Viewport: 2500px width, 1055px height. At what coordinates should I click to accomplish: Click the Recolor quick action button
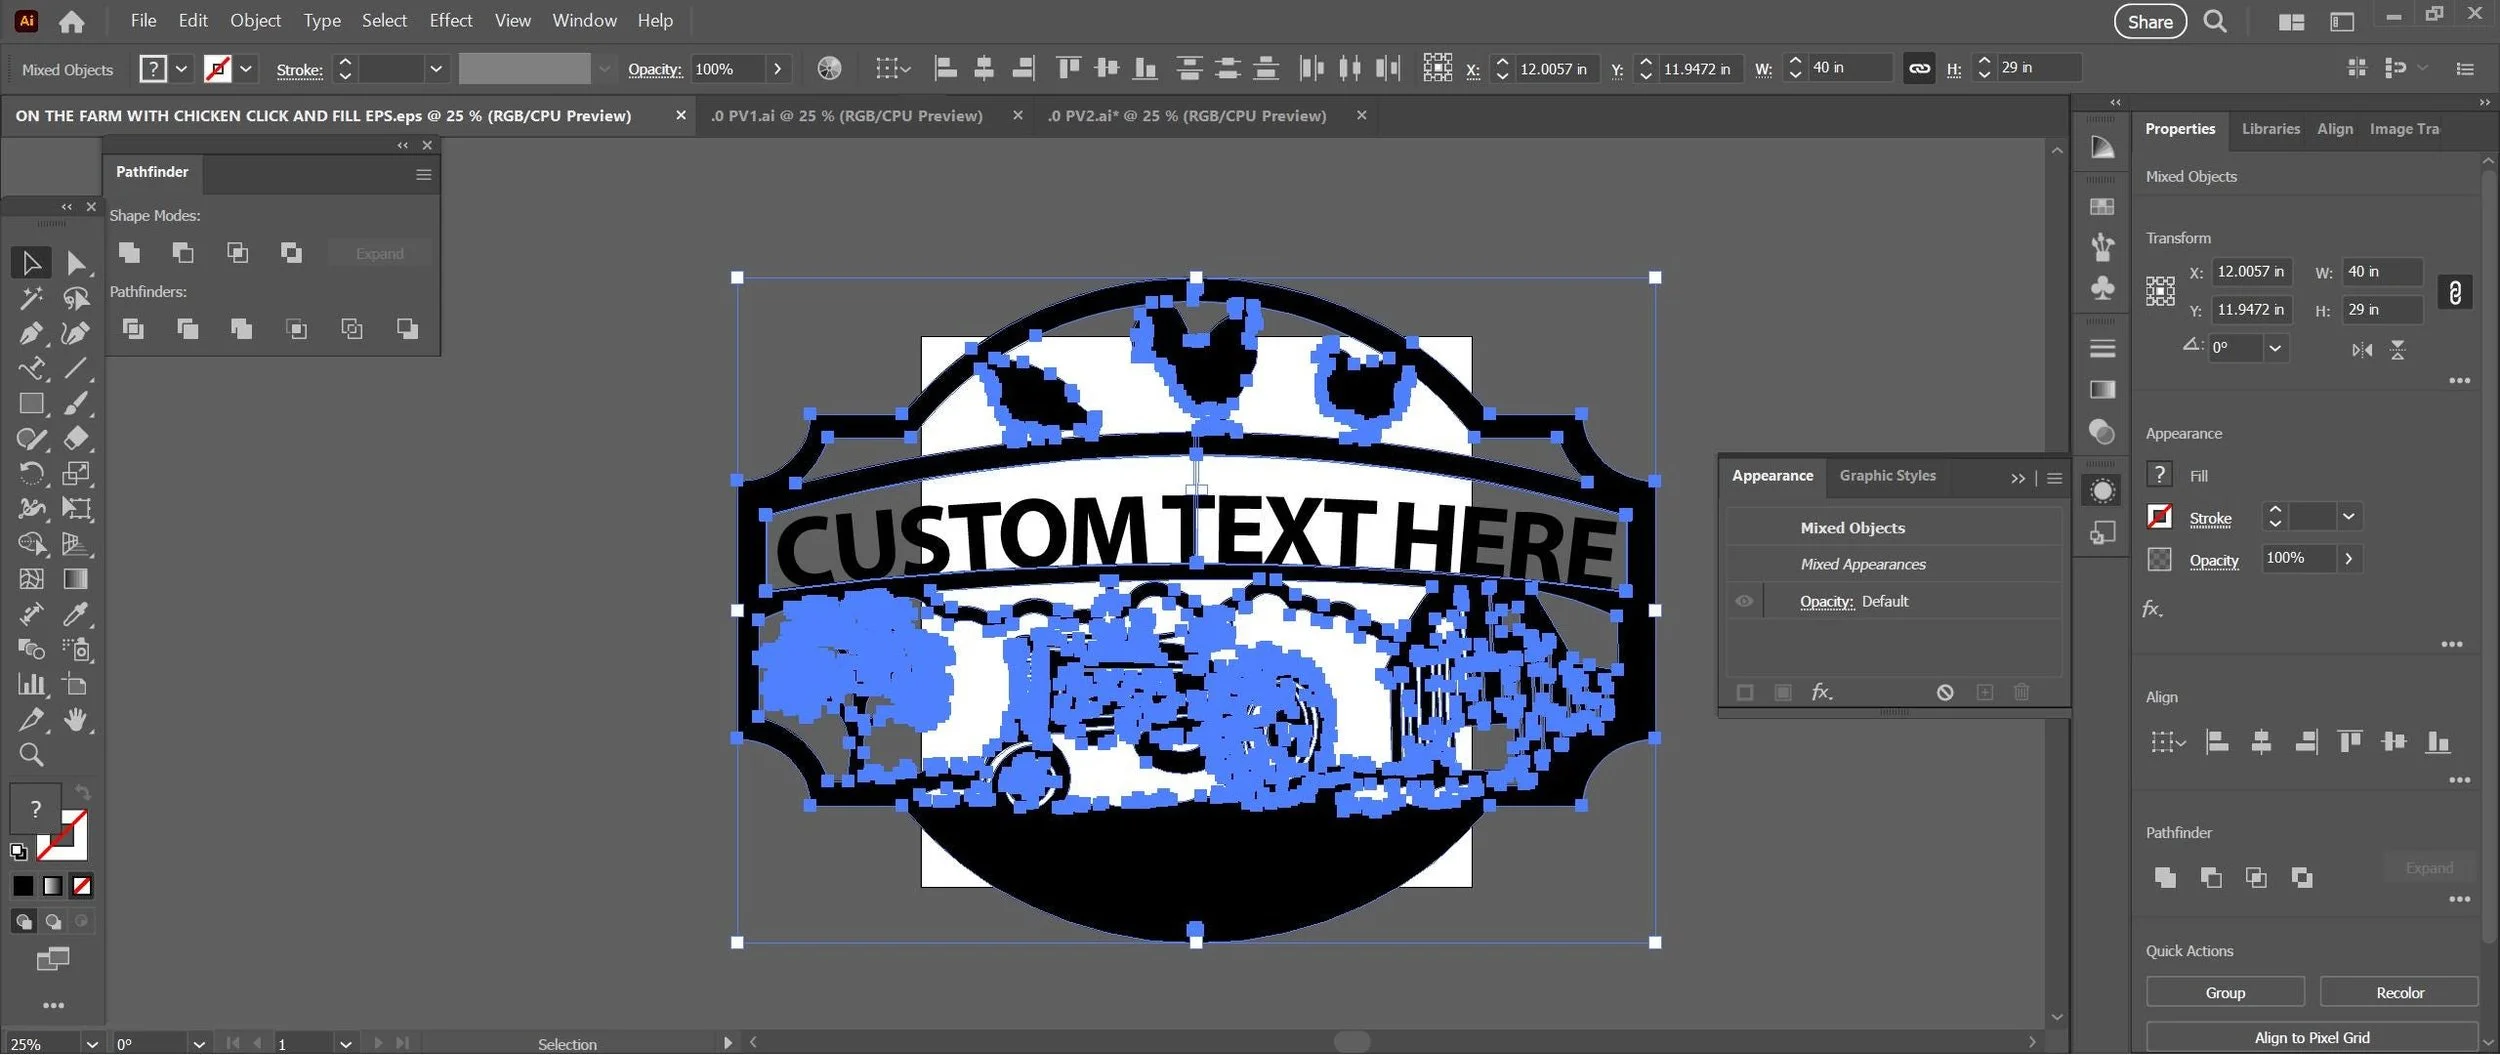(x=2399, y=993)
